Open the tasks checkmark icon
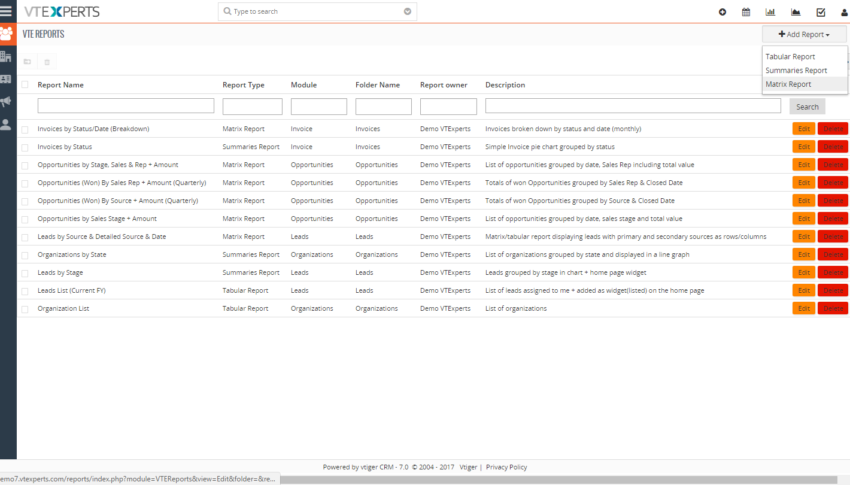This screenshot has width=850, height=485. point(821,12)
